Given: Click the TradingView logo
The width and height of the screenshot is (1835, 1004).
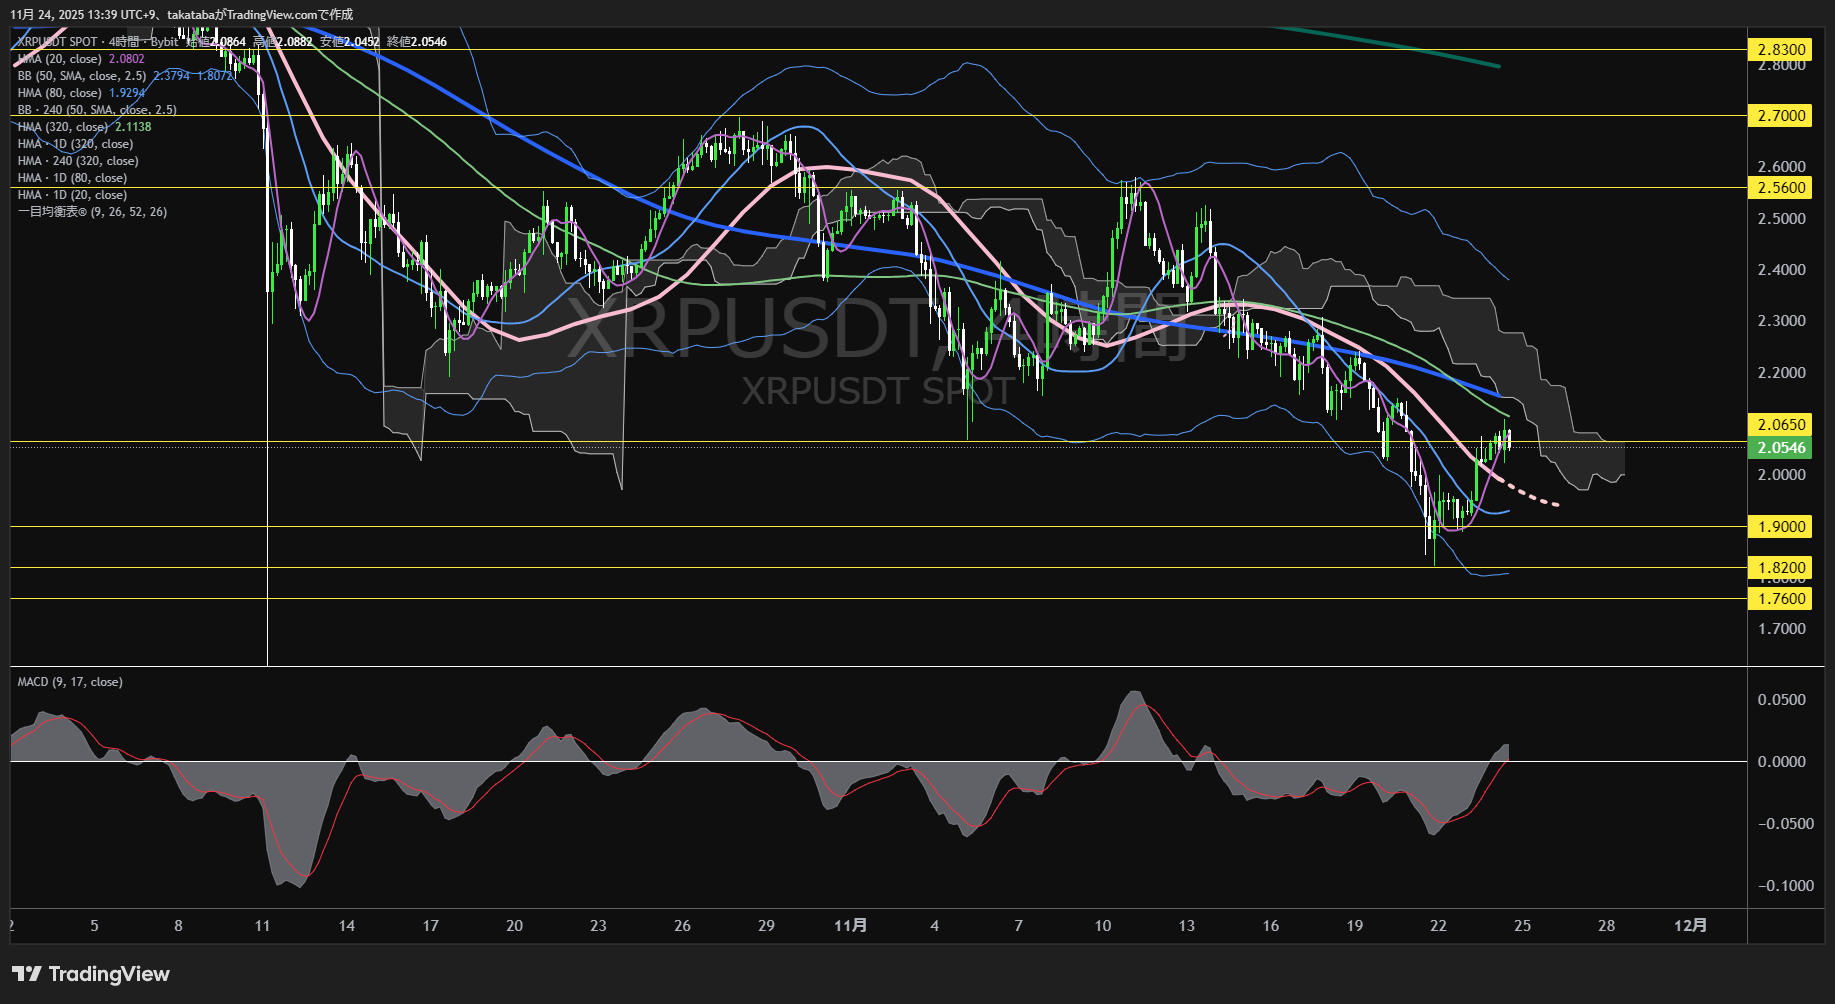Looking at the screenshot, I should [90, 973].
